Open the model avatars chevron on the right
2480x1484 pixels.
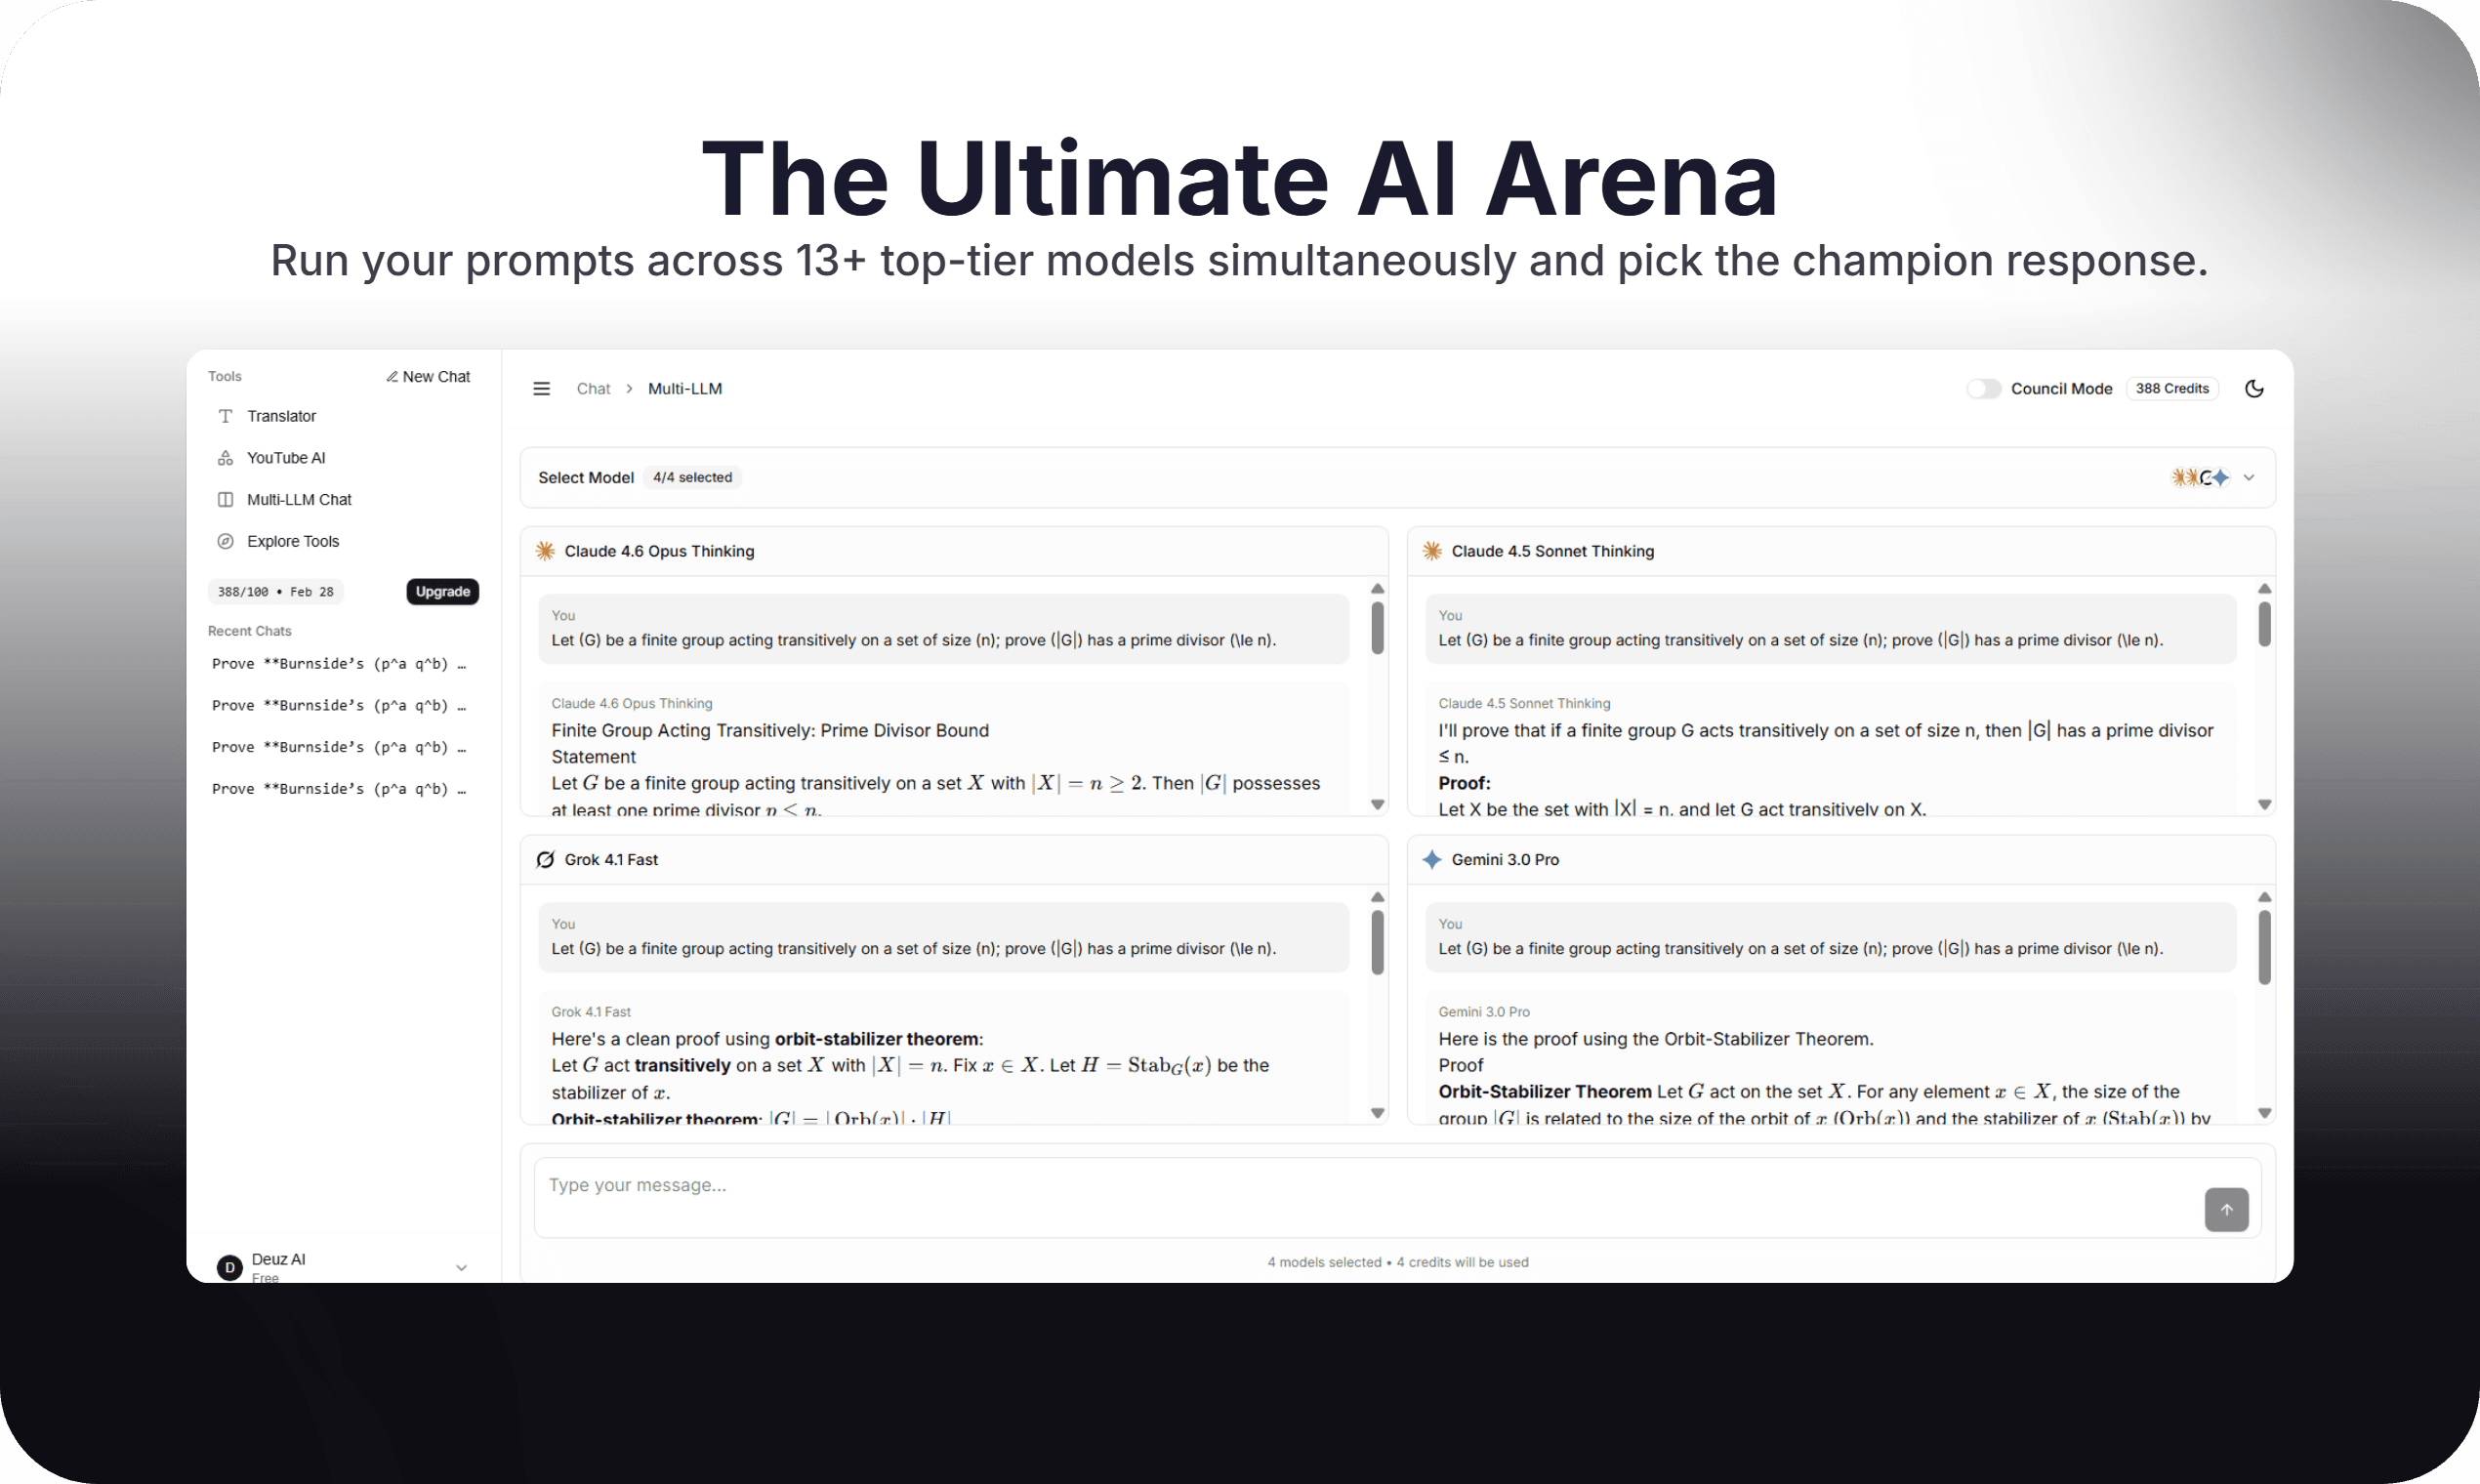click(x=2248, y=477)
